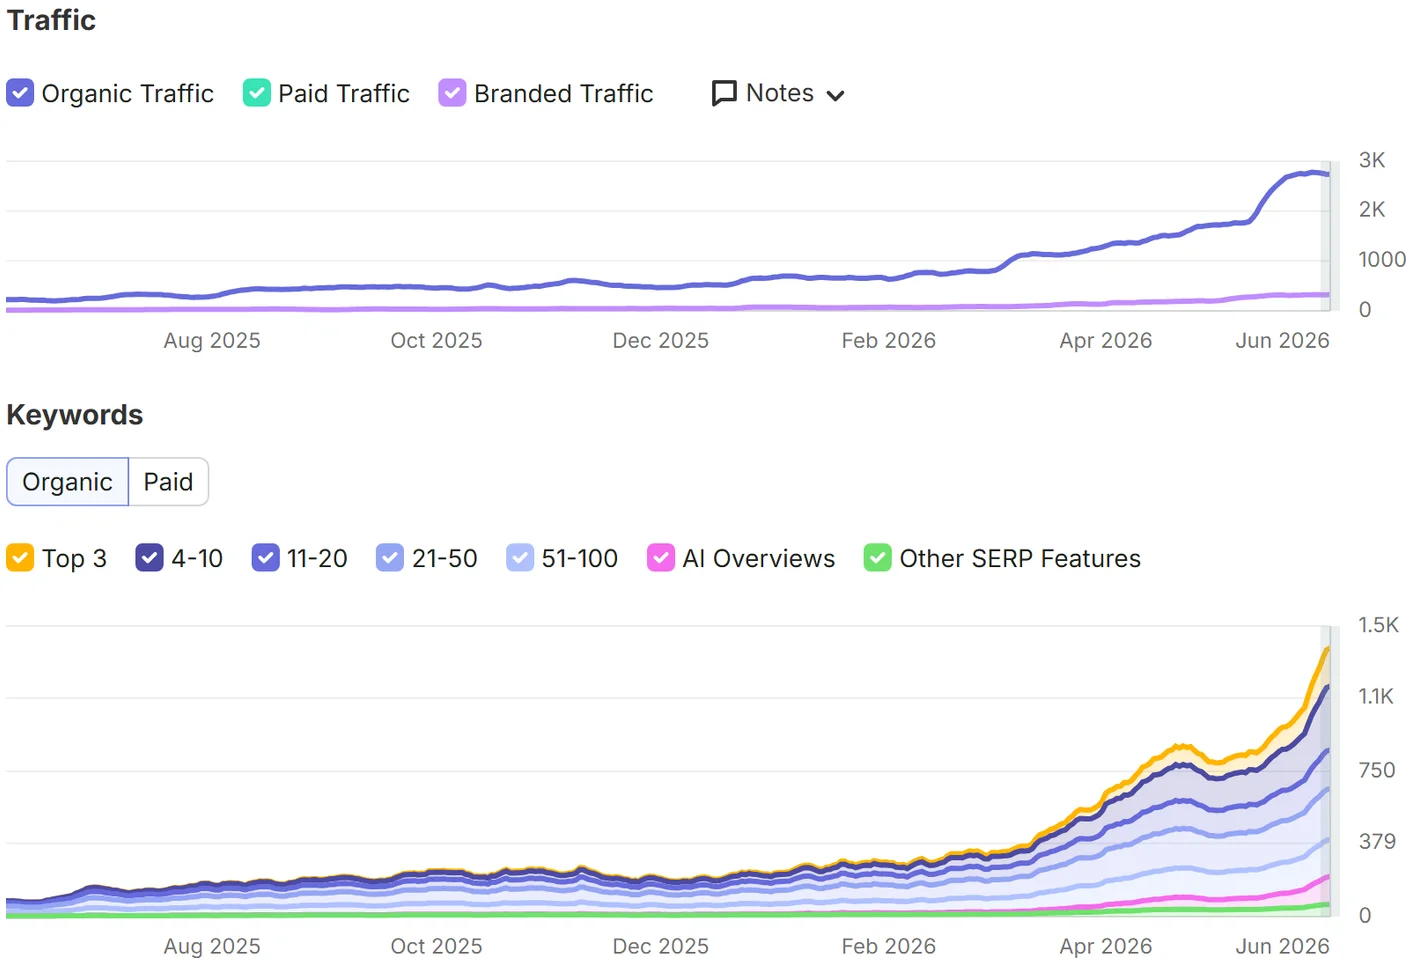Viewport: 1412px width, 964px height.
Task: Expand the Notes dropdown chevron
Action: point(836,95)
